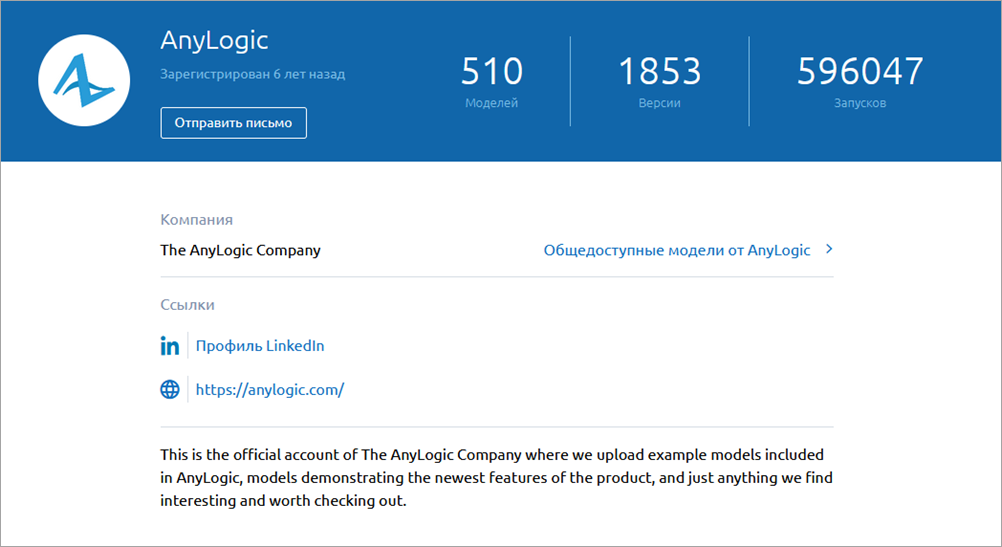Screen dimensions: 1002x547
Task: Click the LinkedIn icon
Action: (169, 346)
